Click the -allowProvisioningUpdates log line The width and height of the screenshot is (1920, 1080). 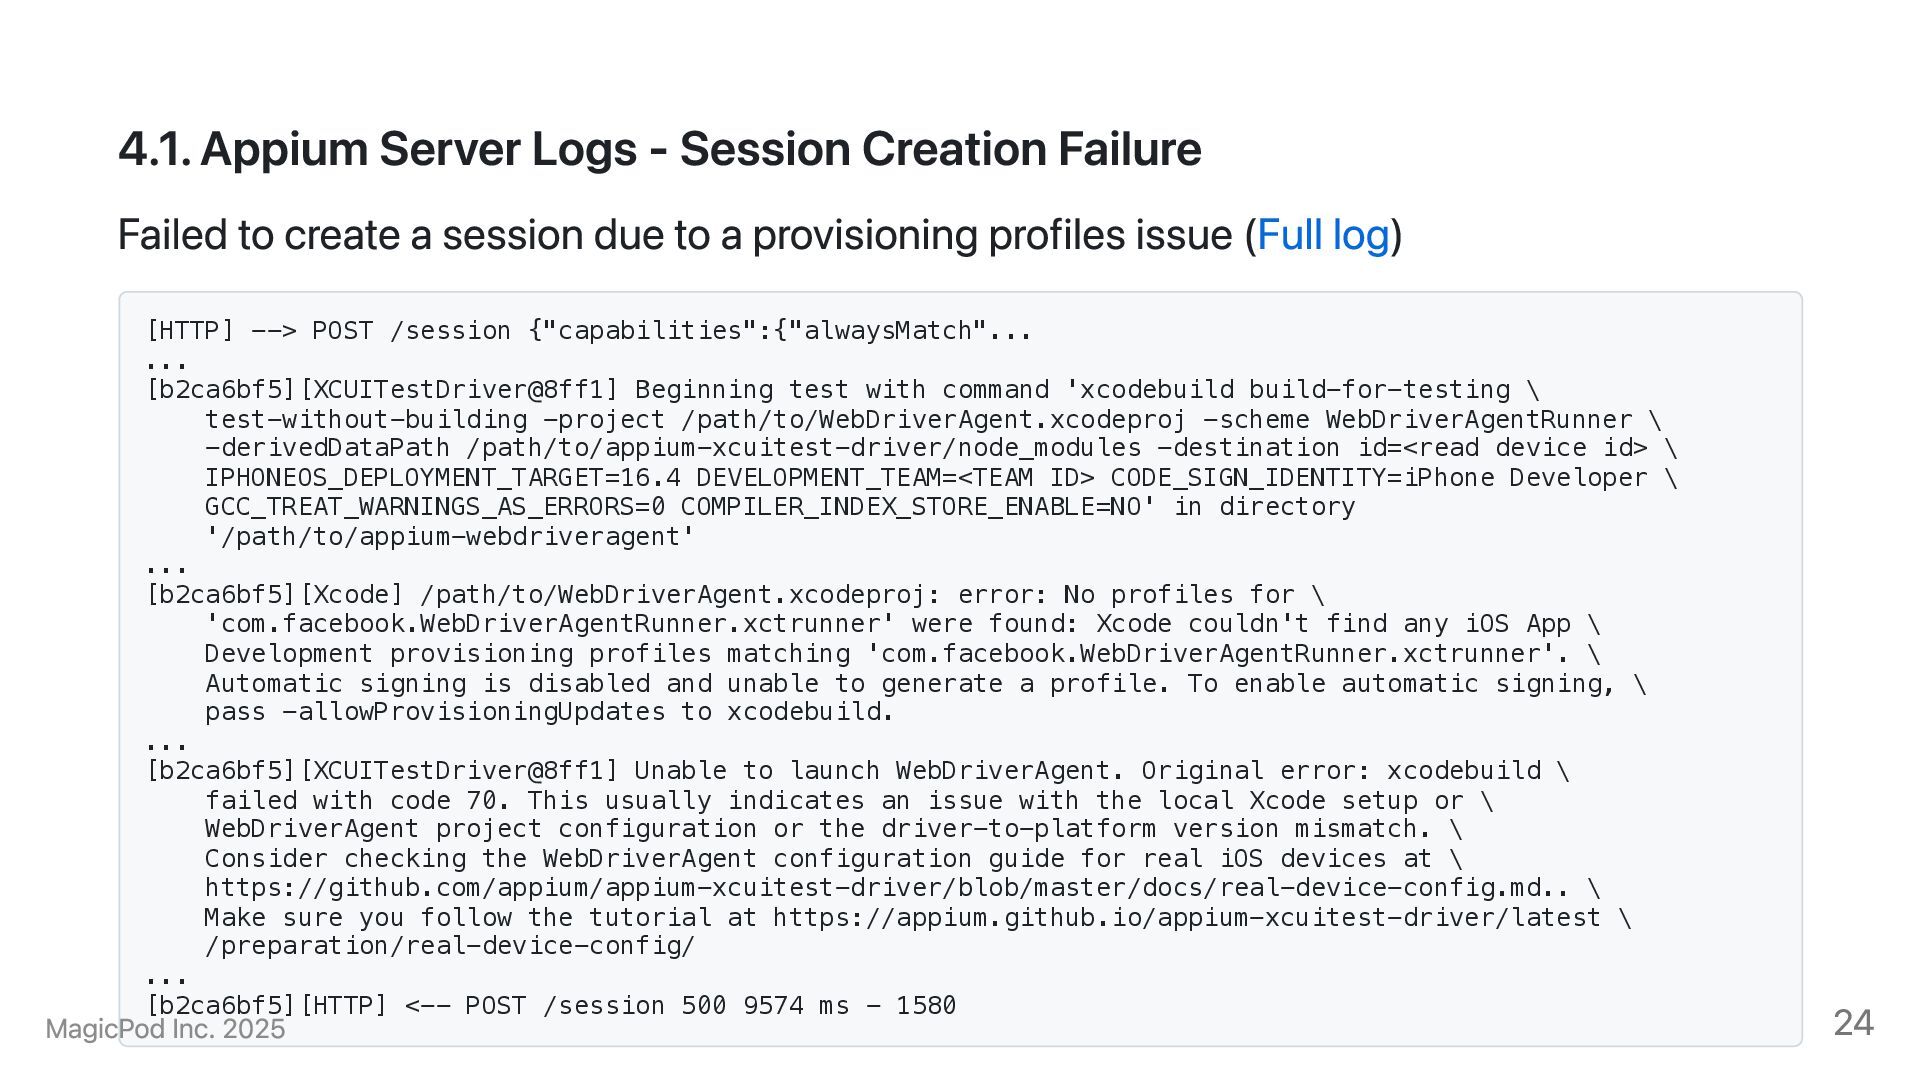549,712
